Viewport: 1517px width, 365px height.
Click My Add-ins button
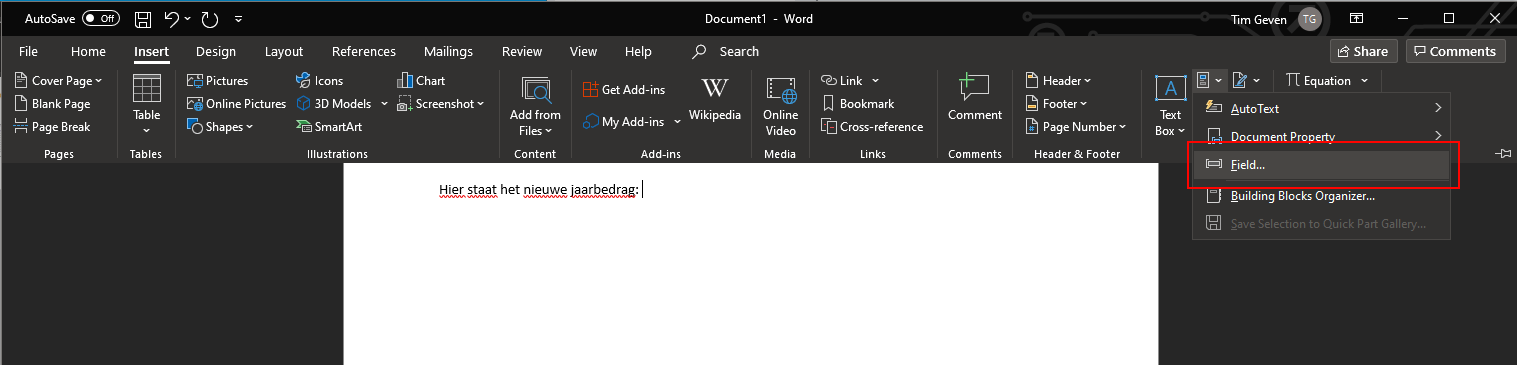click(624, 122)
